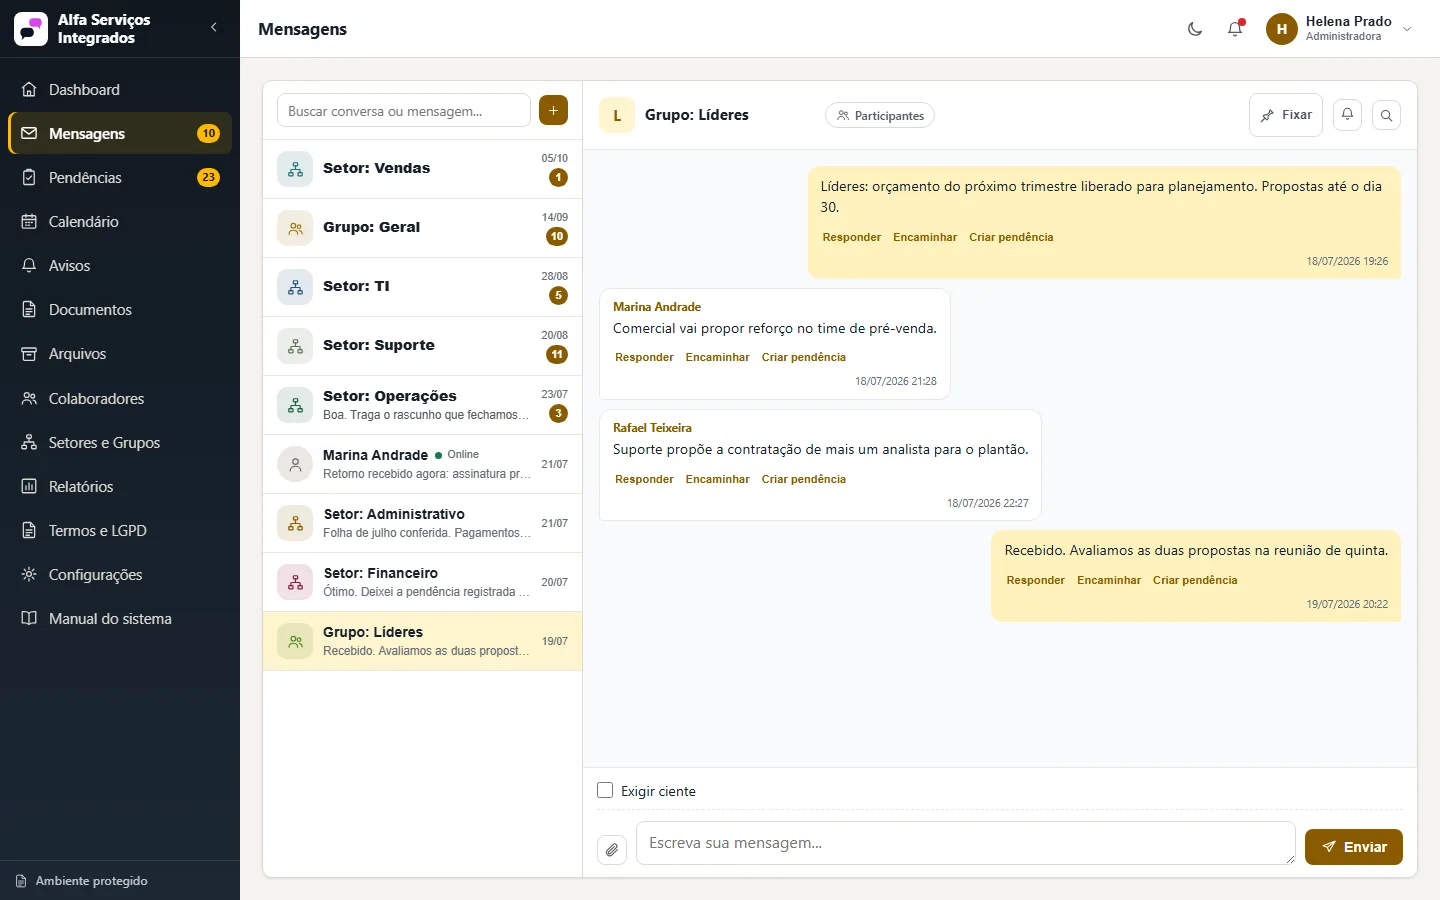Click Criar pendência under the orçamento message
The height and width of the screenshot is (900, 1440).
pyautogui.click(x=1011, y=237)
